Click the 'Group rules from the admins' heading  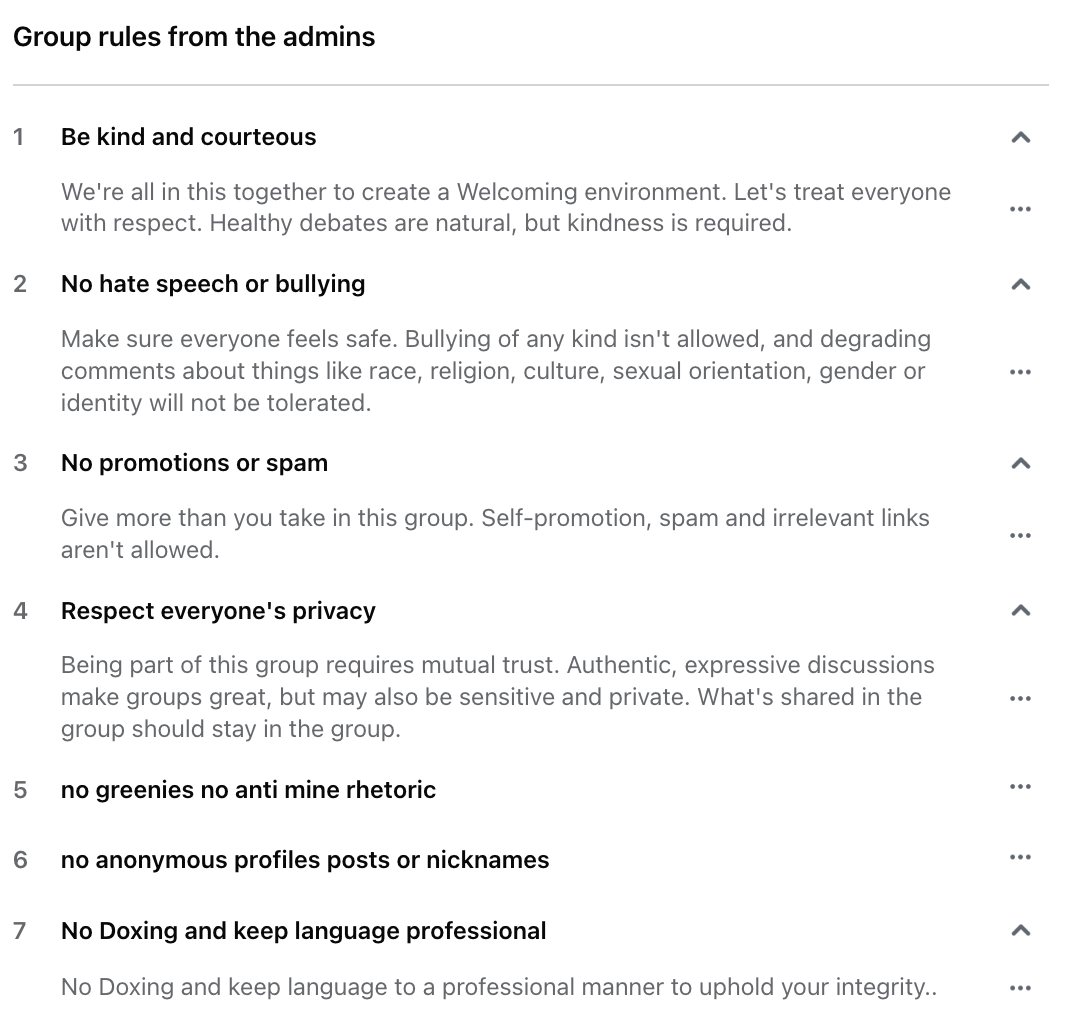194,37
